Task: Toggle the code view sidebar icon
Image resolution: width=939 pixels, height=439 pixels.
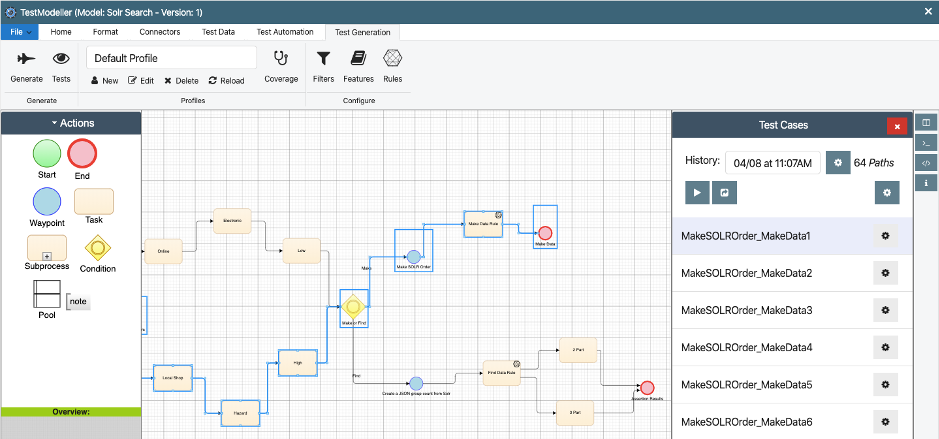Action: (926, 162)
